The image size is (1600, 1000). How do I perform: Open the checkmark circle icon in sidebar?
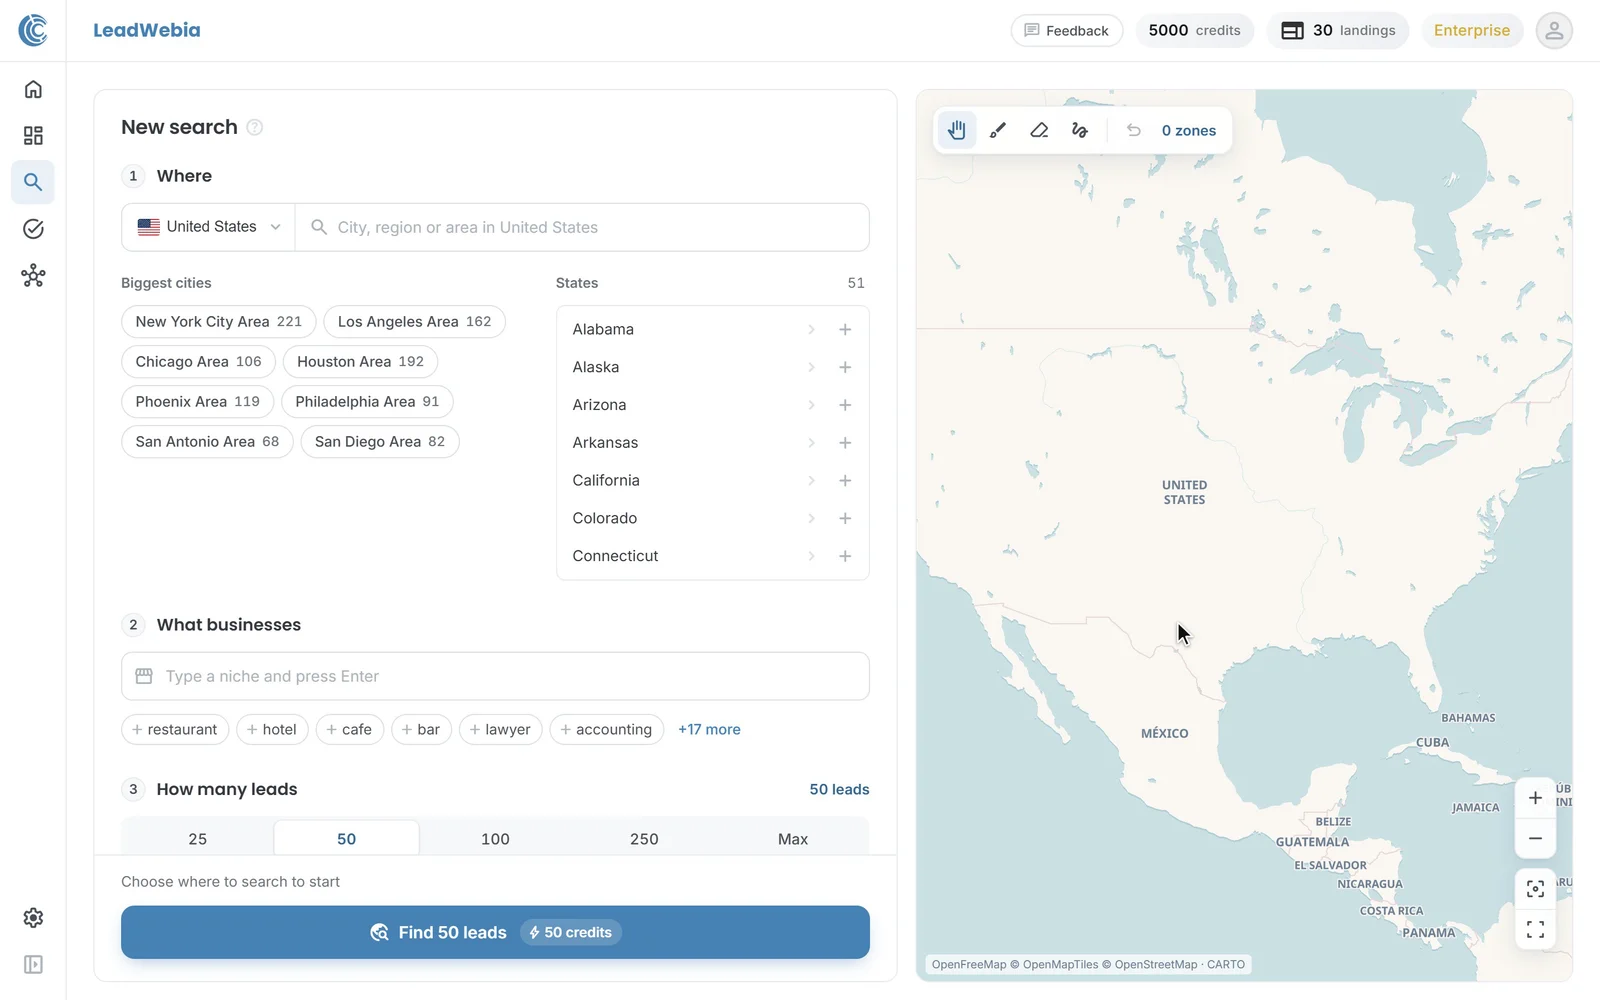[x=33, y=229]
